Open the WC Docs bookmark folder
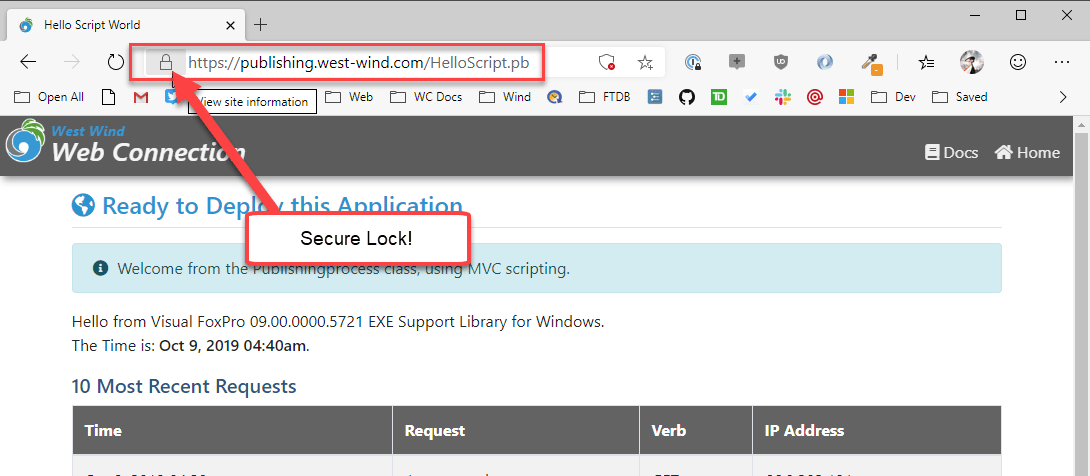This screenshot has height=476, width=1090. pyautogui.click(x=426, y=97)
